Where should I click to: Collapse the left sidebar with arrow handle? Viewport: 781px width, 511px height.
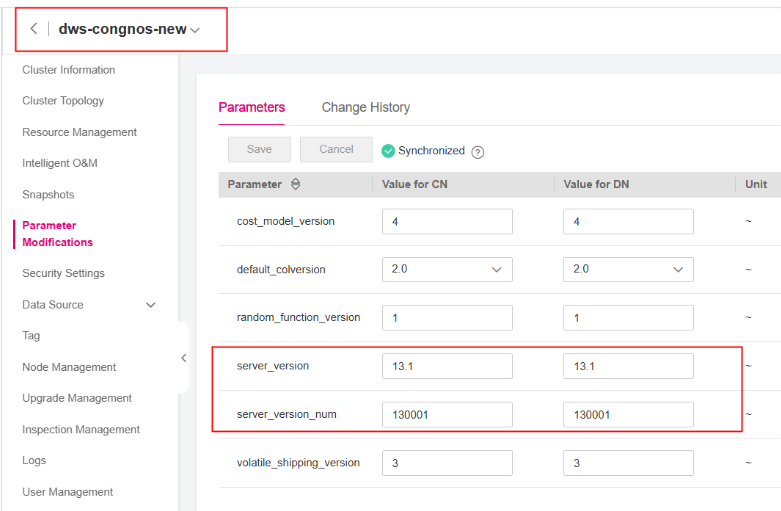click(x=183, y=358)
